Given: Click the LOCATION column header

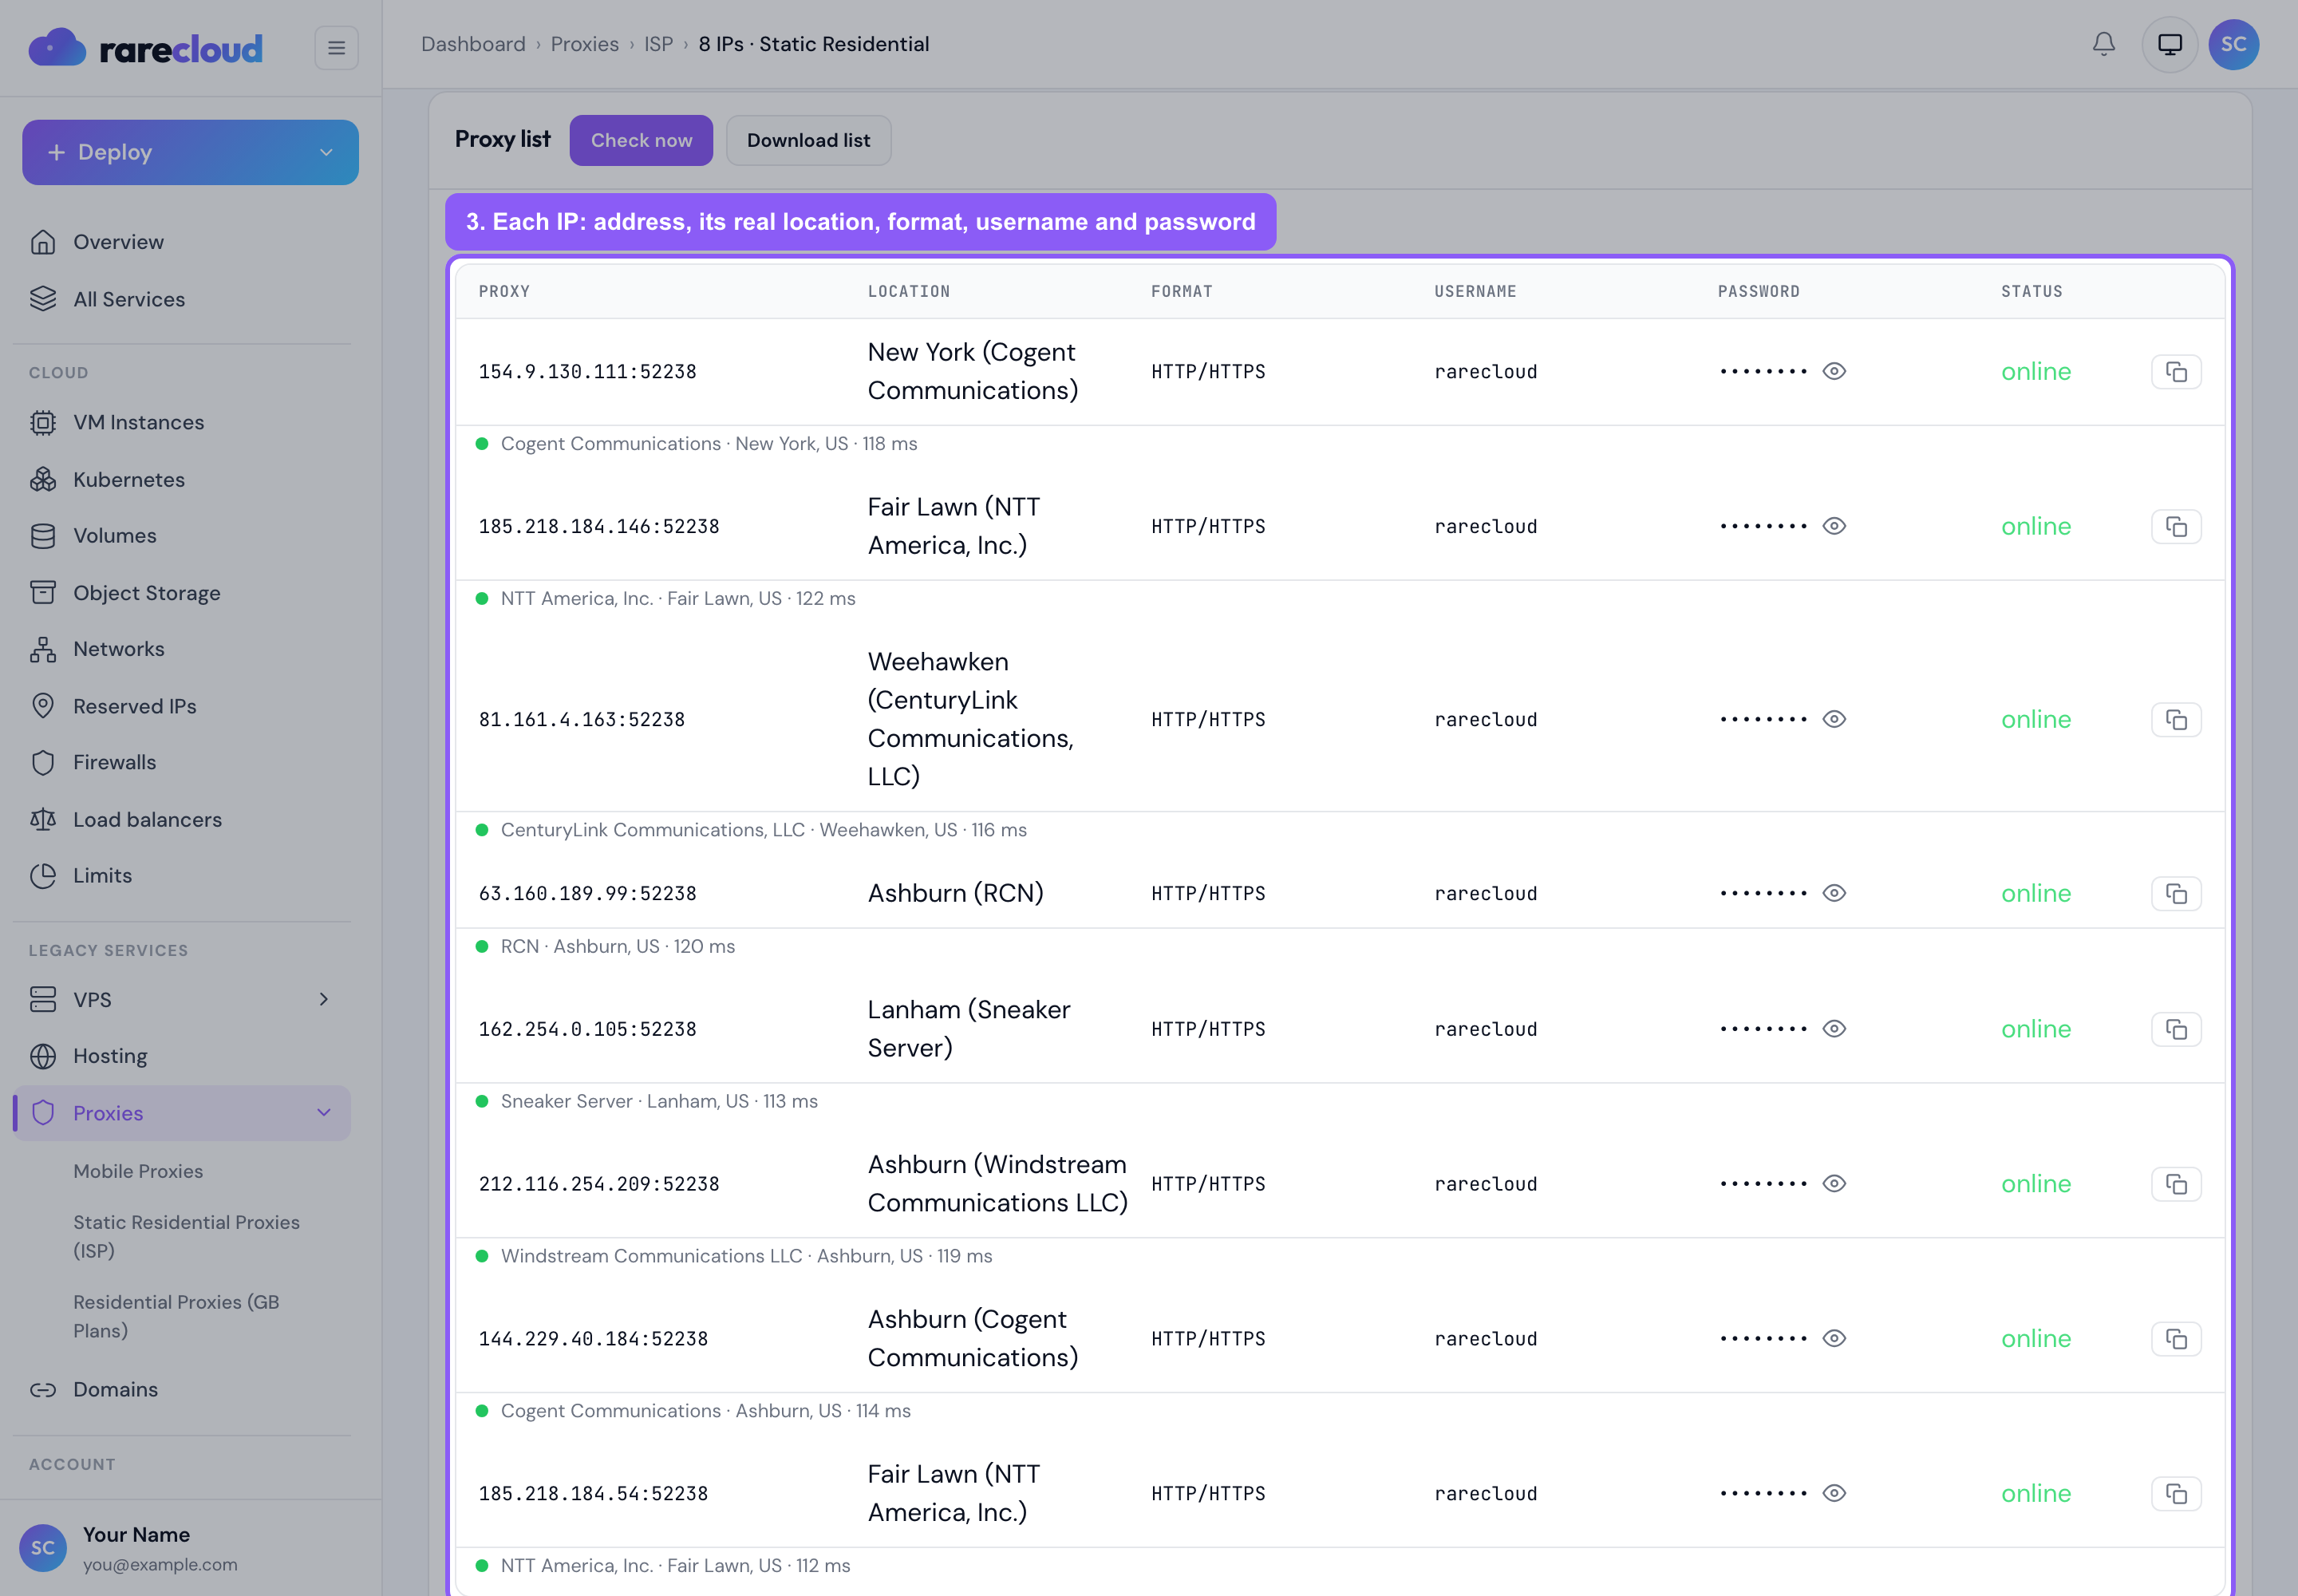Looking at the screenshot, I should click(x=909, y=291).
